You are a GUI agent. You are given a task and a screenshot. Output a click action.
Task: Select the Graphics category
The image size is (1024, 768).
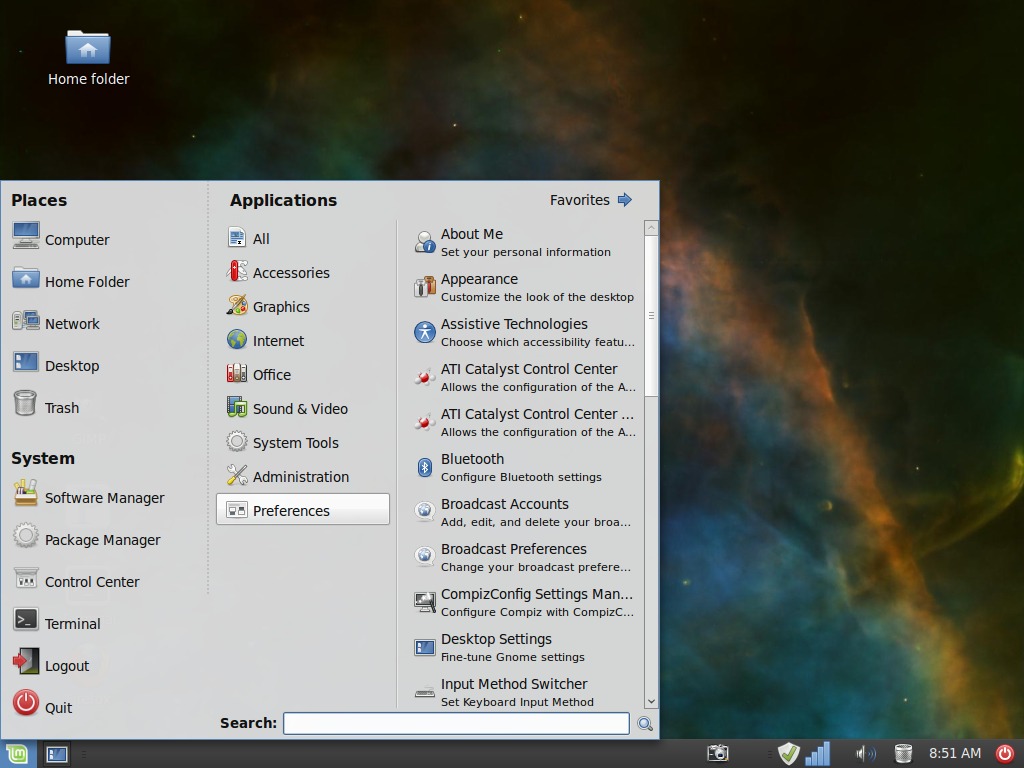(302, 306)
